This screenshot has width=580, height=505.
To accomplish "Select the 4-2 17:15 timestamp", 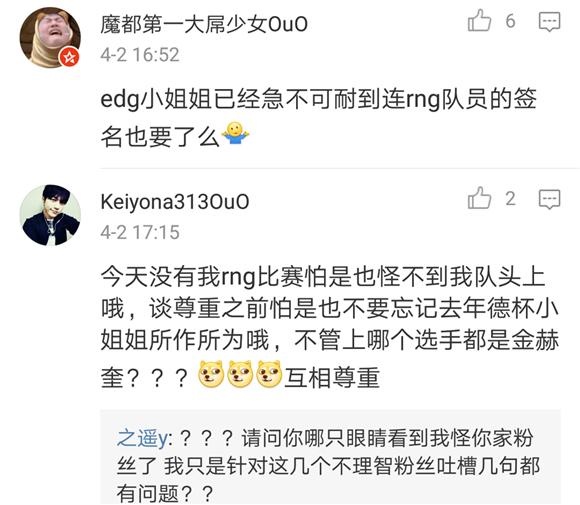I will (x=140, y=232).
